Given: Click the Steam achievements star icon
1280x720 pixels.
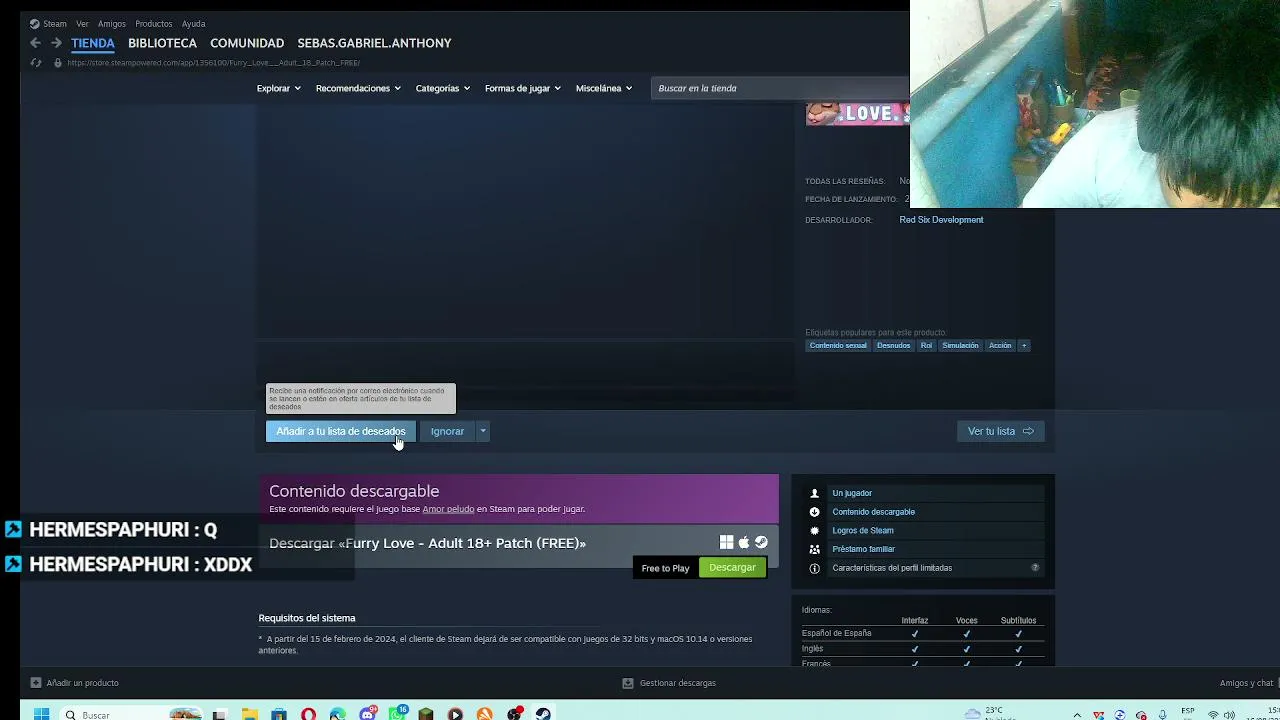Looking at the screenshot, I should (814, 531).
